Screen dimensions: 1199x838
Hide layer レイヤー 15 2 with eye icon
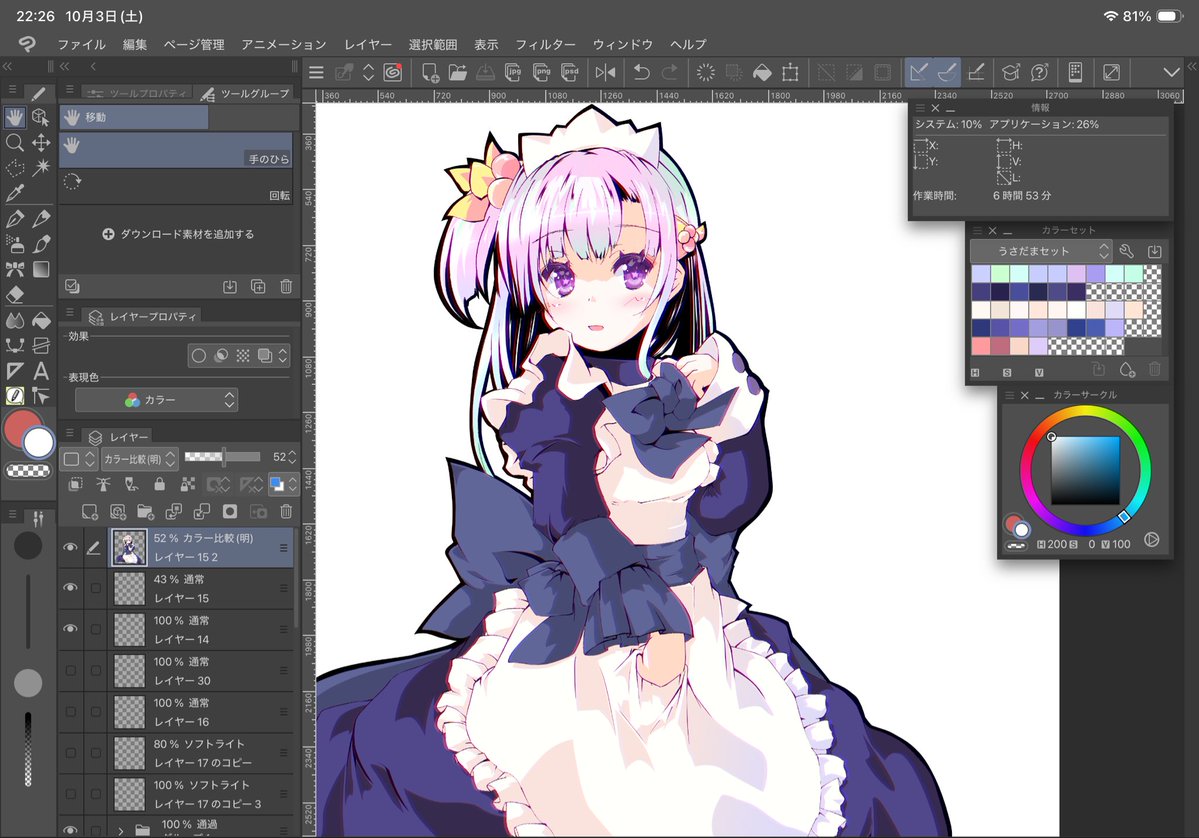coord(70,547)
